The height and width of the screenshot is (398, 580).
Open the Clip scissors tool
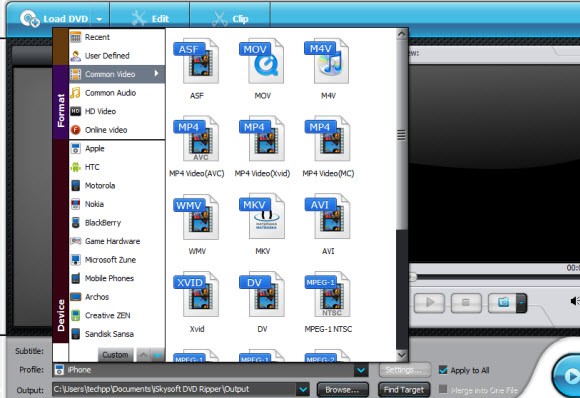click(230, 18)
